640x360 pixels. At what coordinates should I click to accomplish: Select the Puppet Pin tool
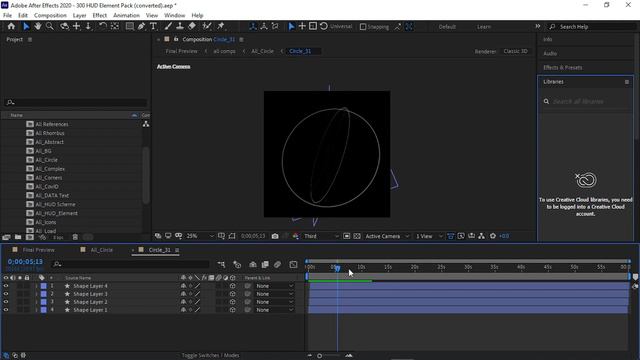click(x=221, y=26)
